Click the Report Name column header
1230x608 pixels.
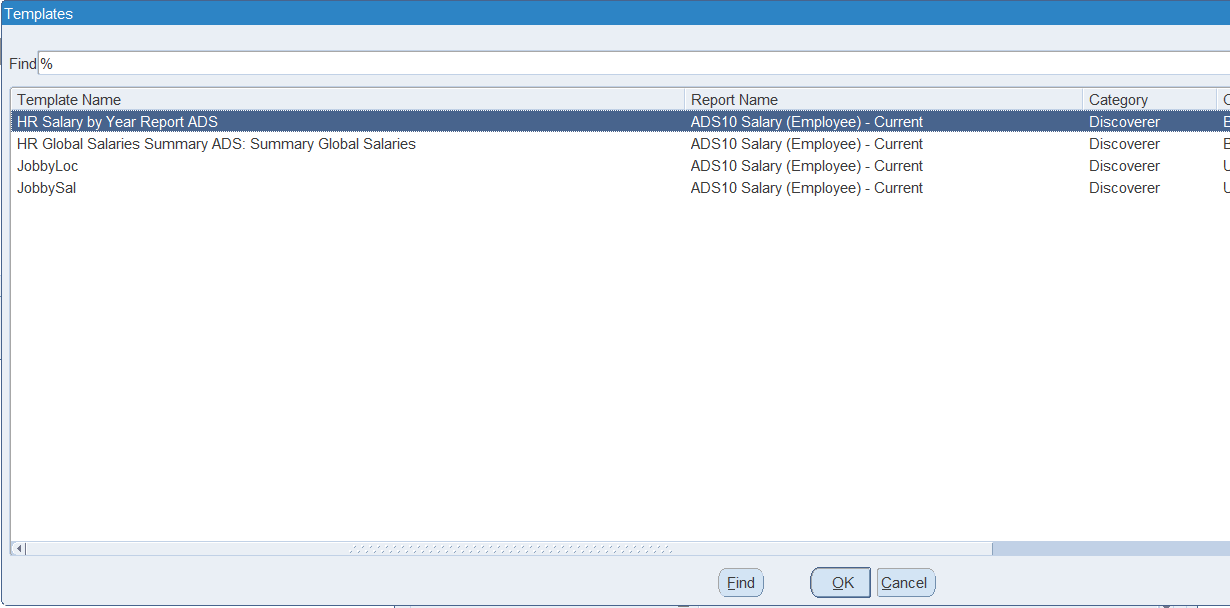[x=884, y=100]
